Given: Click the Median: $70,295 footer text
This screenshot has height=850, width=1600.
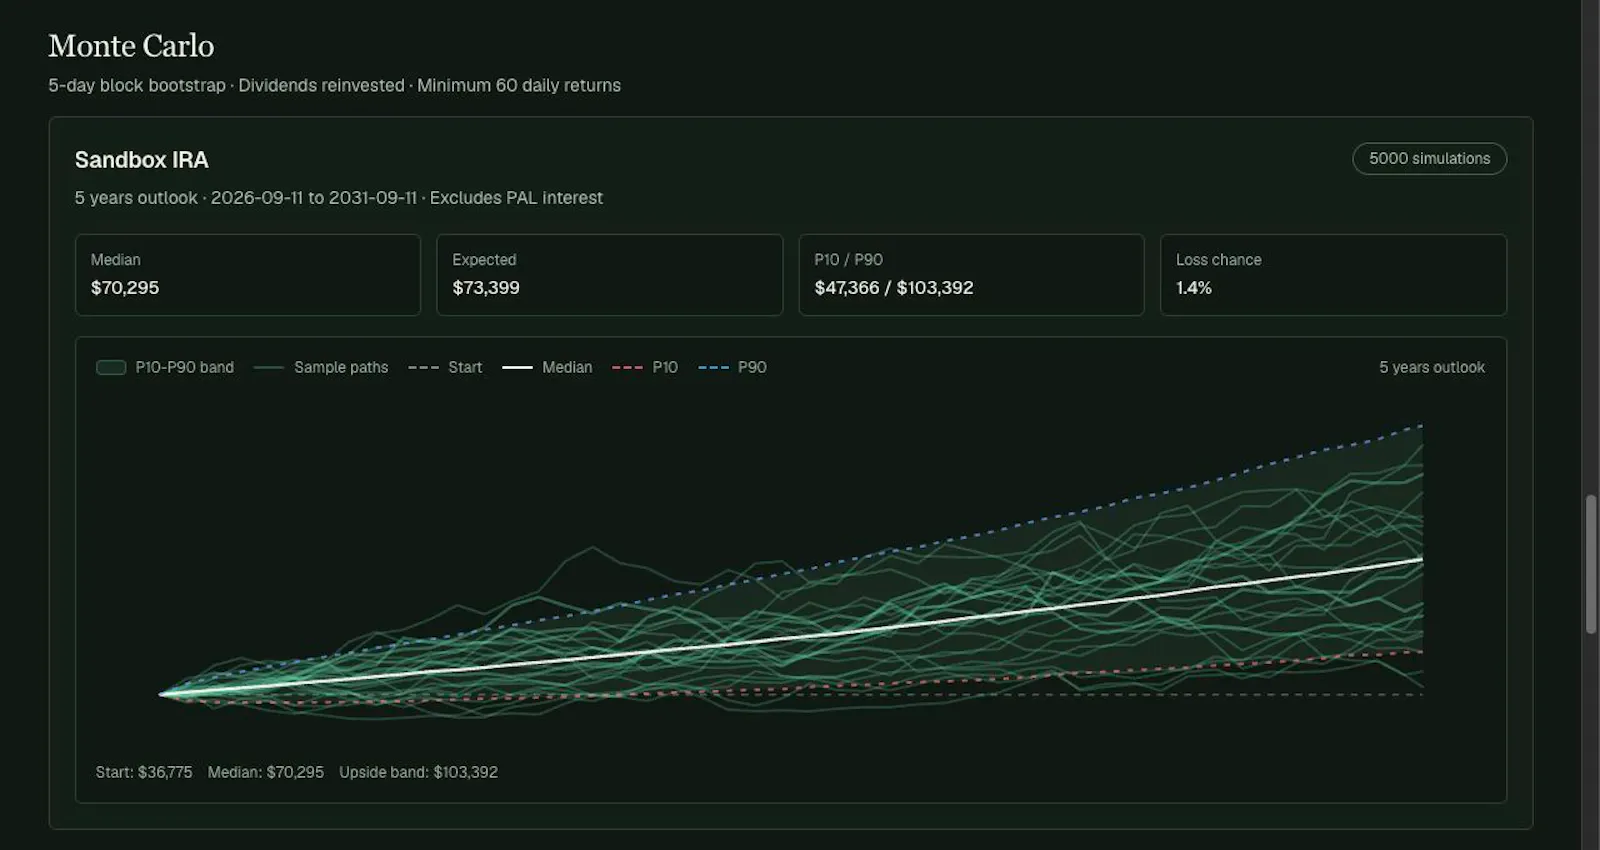Looking at the screenshot, I should click(266, 773).
